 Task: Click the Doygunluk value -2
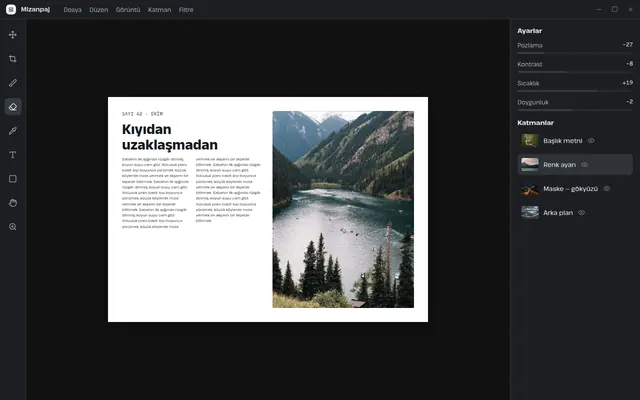(x=629, y=102)
